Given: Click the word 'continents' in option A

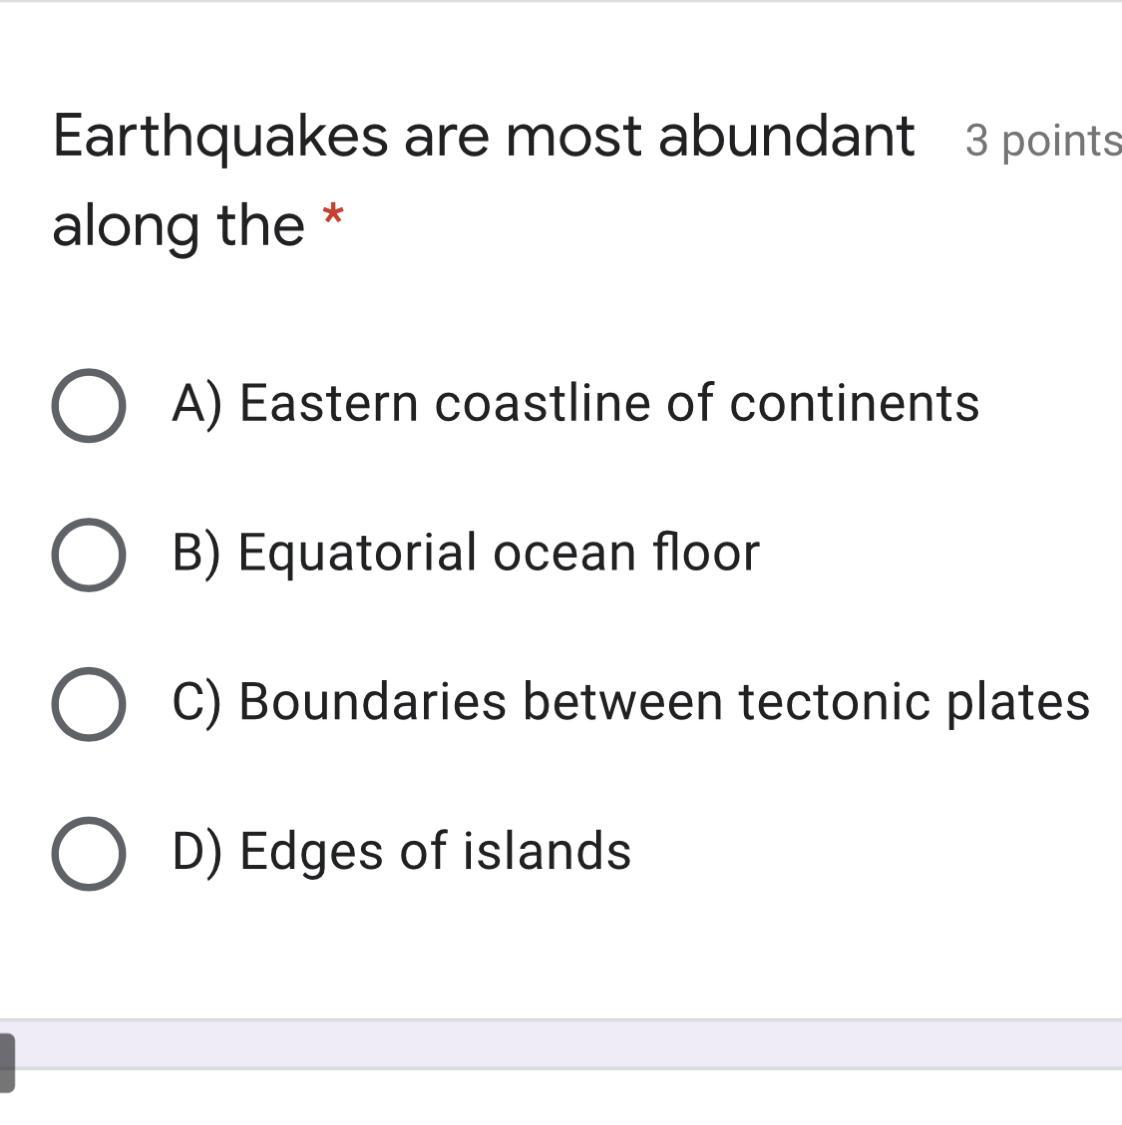Looking at the screenshot, I should 854,403.
